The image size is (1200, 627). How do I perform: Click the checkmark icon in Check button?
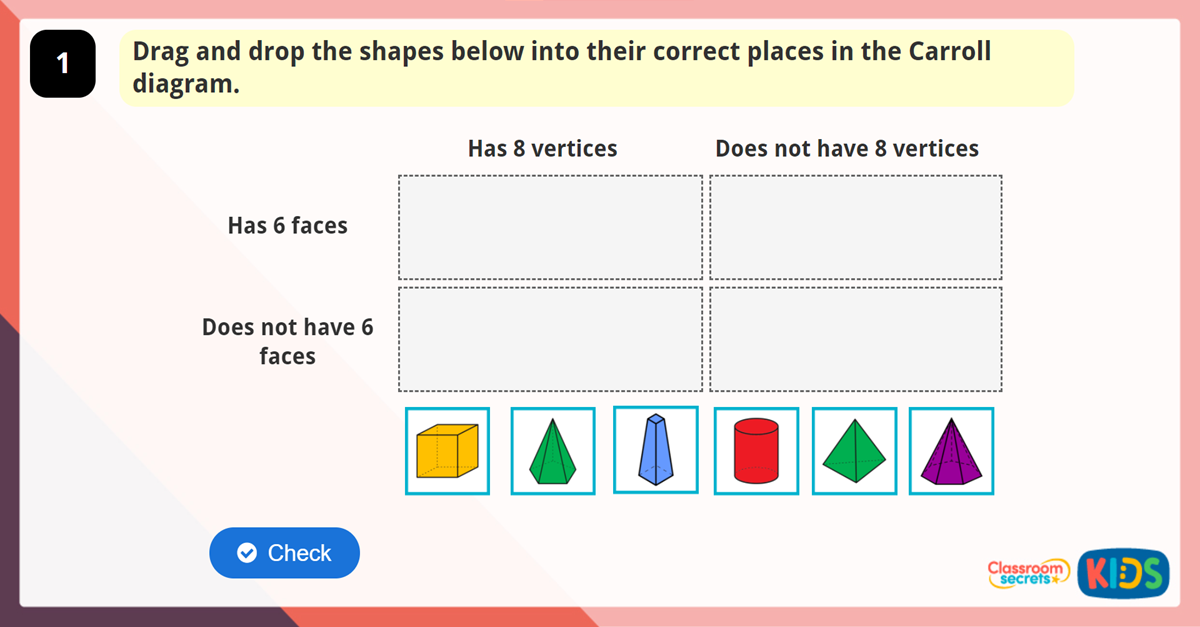247,553
